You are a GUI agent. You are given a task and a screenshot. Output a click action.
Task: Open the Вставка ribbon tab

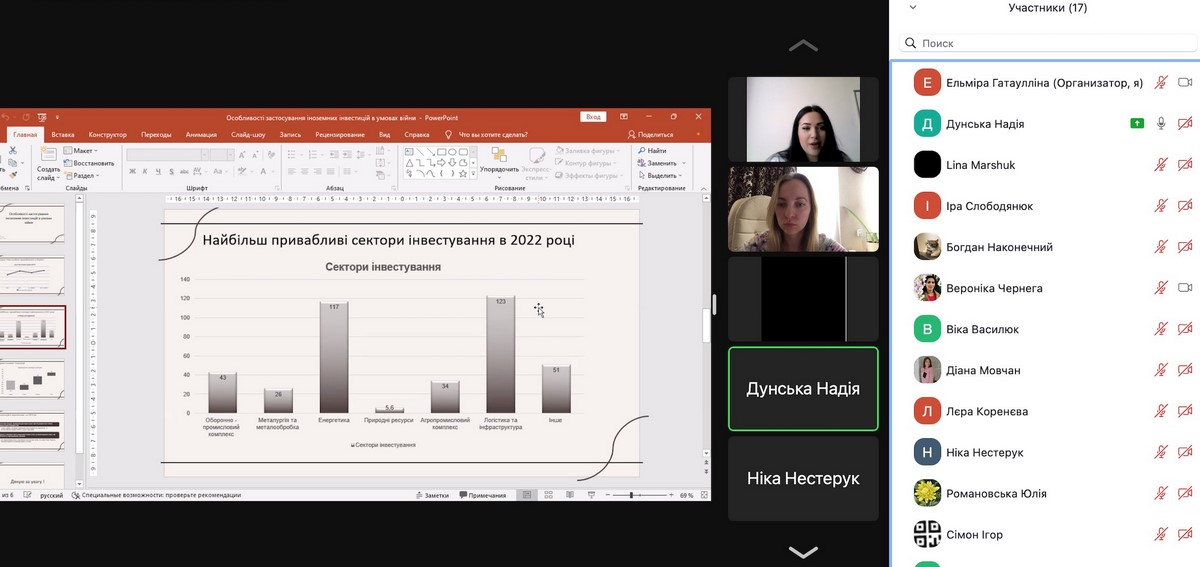point(63,134)
